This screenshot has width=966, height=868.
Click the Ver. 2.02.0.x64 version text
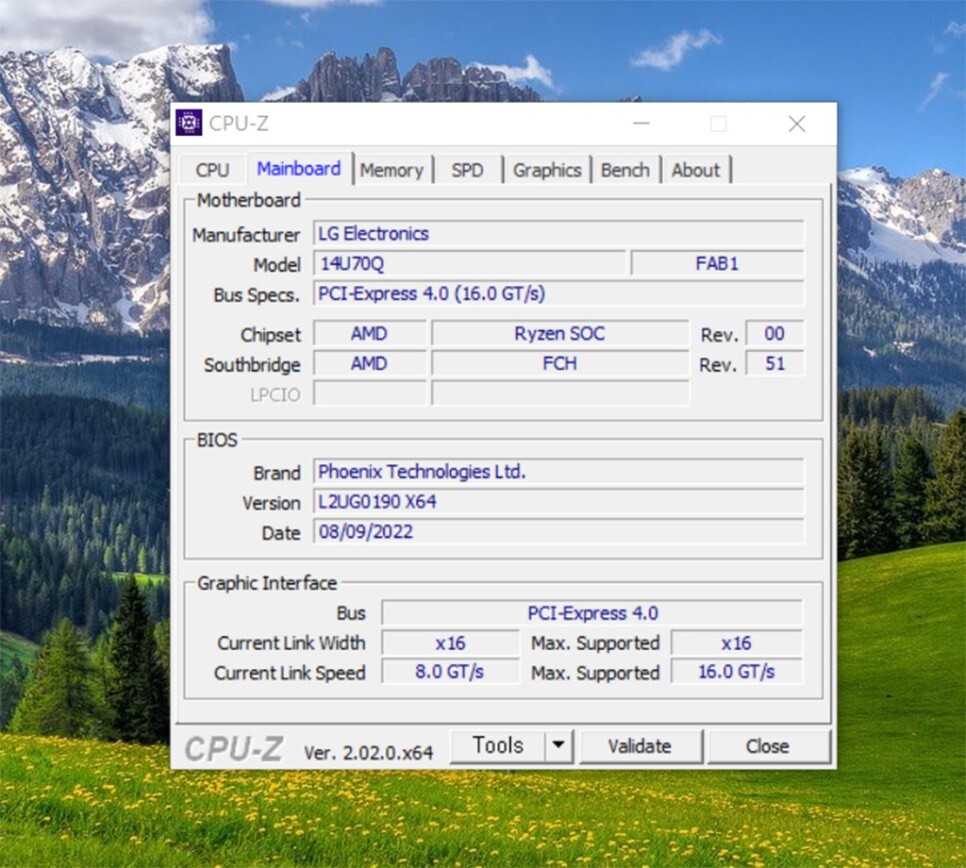368,753
